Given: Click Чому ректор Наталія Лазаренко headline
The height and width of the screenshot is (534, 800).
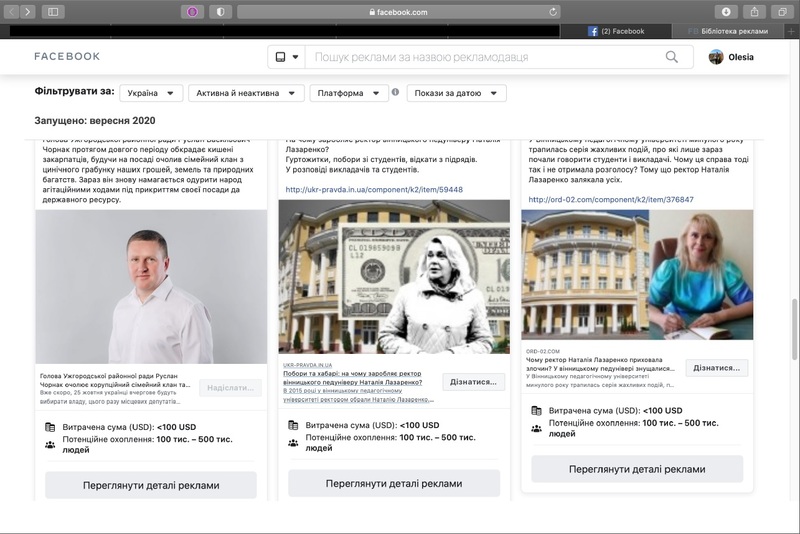Looking at the screenshot, I should tap(601, 364).
